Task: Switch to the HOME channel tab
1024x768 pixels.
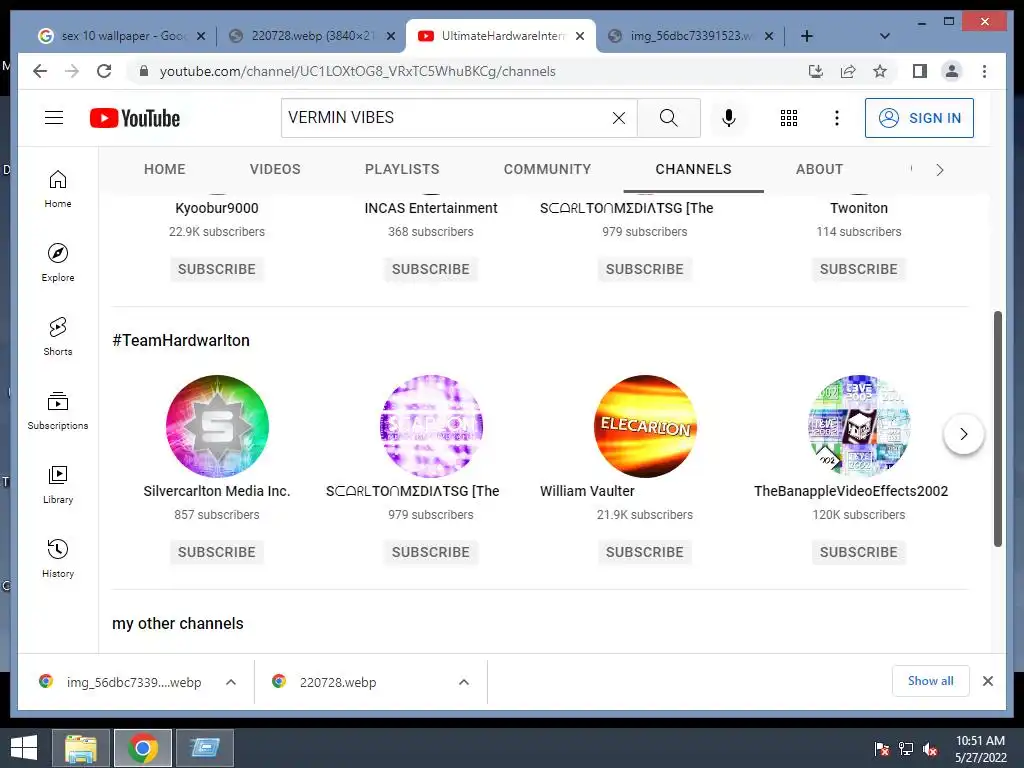Action: pos(165,169)
